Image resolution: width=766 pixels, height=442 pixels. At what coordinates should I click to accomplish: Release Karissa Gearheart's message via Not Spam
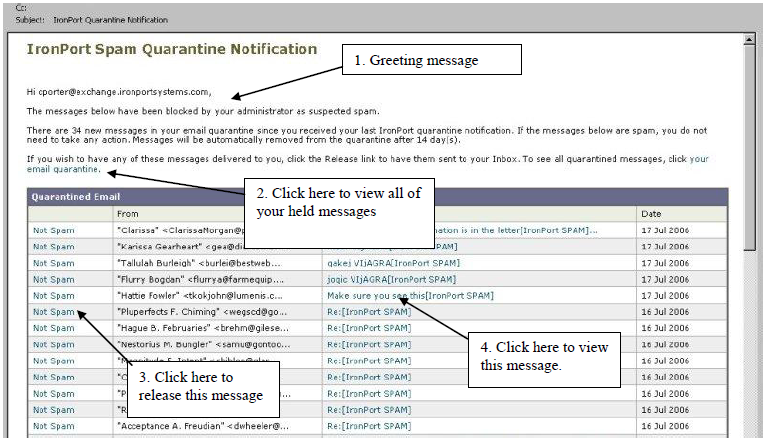tap(53, 246)
